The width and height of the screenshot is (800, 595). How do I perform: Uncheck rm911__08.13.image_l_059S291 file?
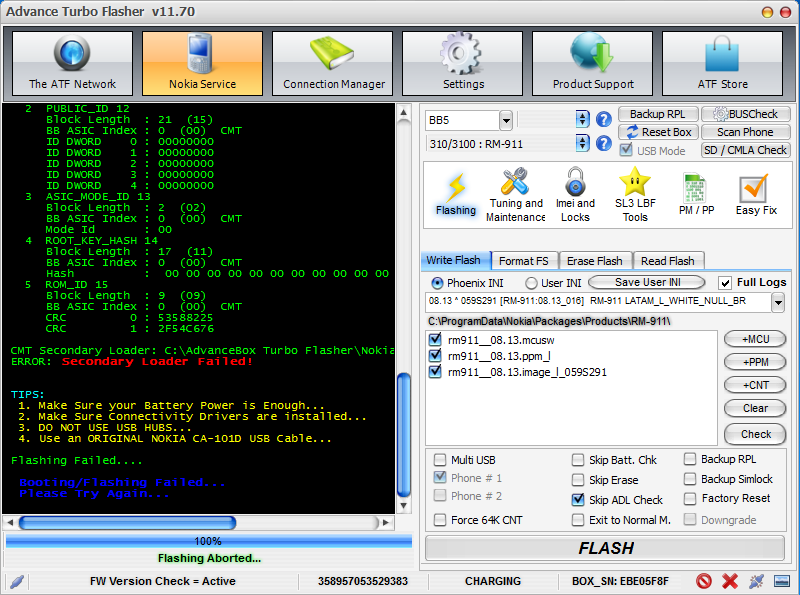click(435, 371)
